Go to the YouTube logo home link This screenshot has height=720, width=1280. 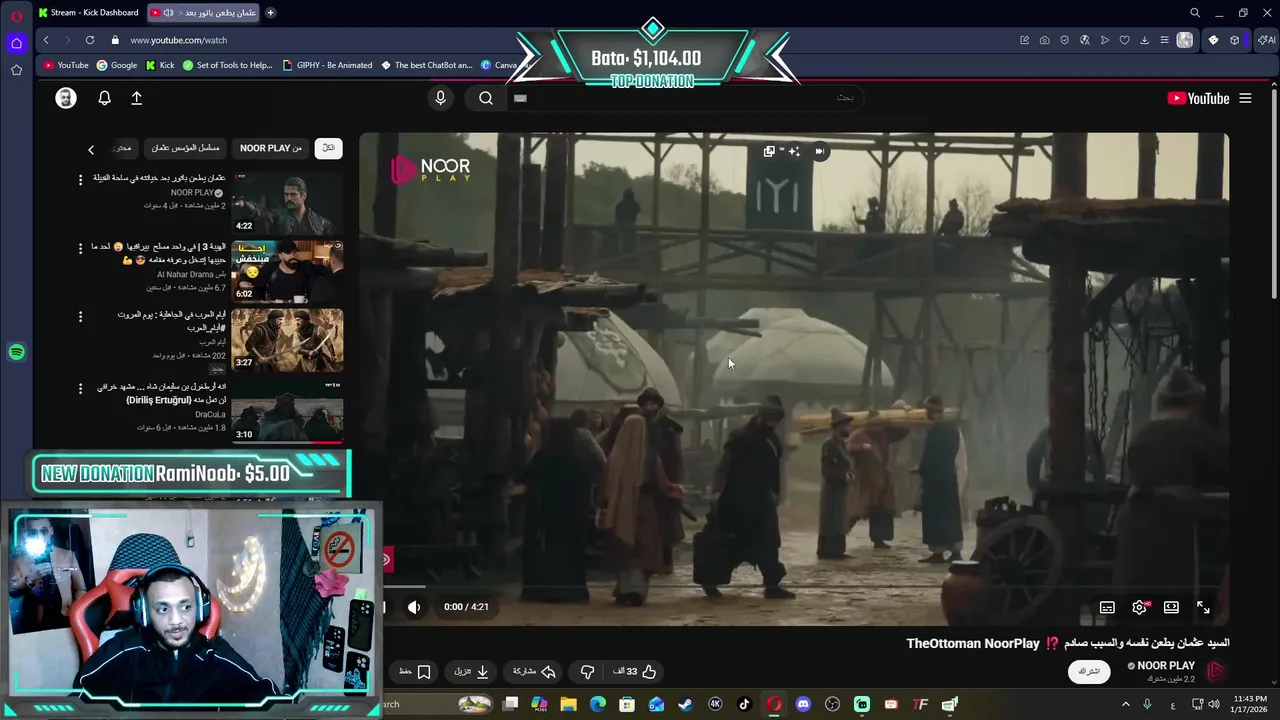coord(1198,98)
